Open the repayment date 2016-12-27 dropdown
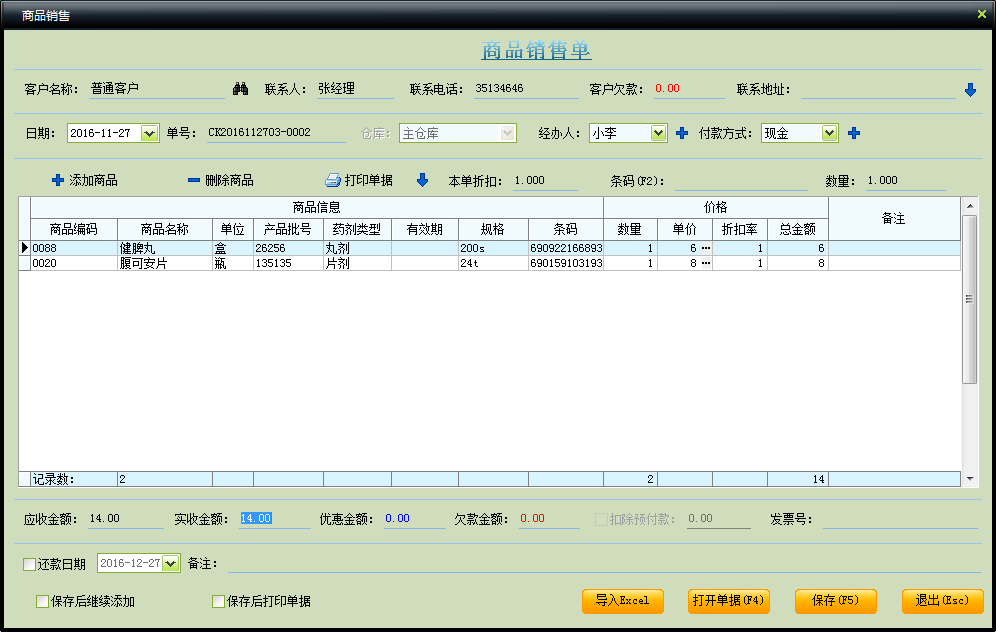Screen dimensions: 996x632 coord(170,563)
